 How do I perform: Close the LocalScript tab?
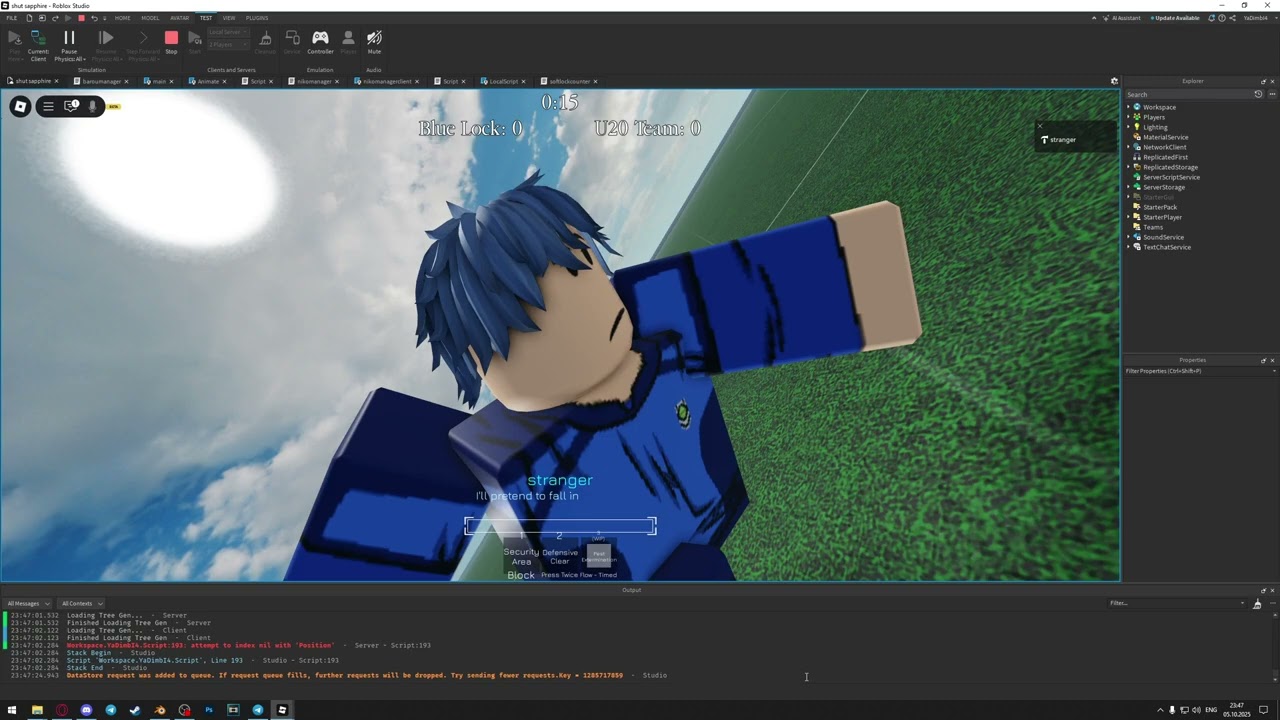523,81
